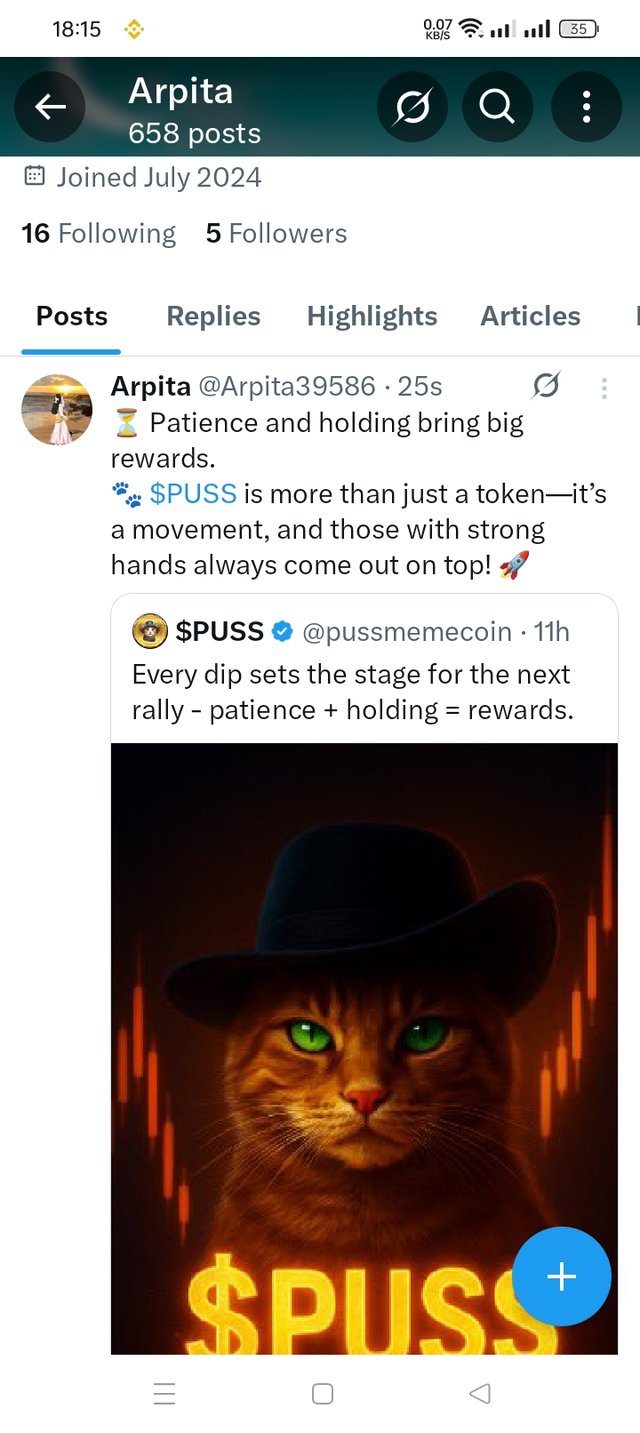
Task: Open the $PUSS cat image
Action: click(364, 1048)
